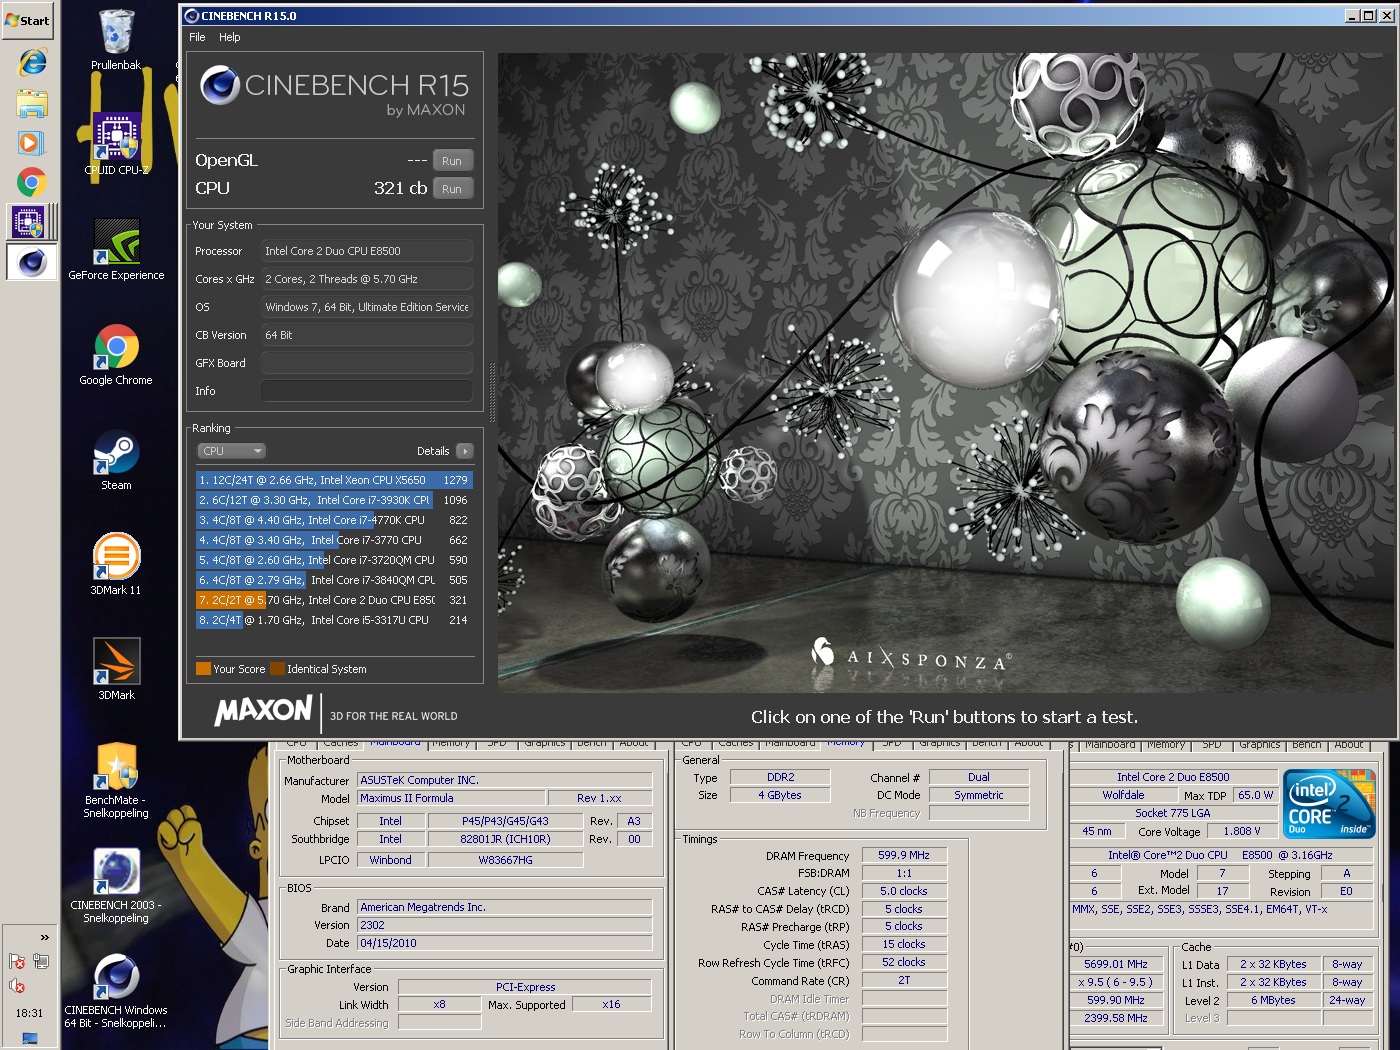The height and width of the screenshot is (1050, 1400).
Task: Select the Core i7-3840QM ranking row
Action: [x=334, y=580]
